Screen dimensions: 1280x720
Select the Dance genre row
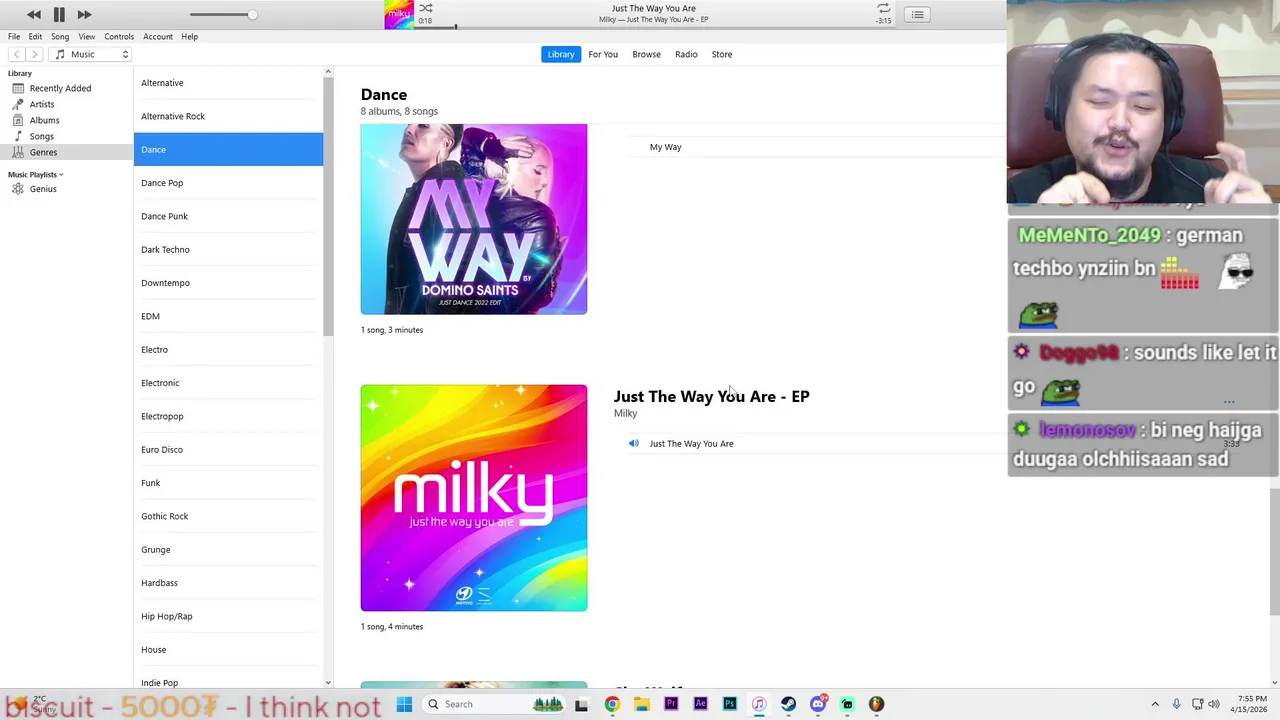(228, 149)
